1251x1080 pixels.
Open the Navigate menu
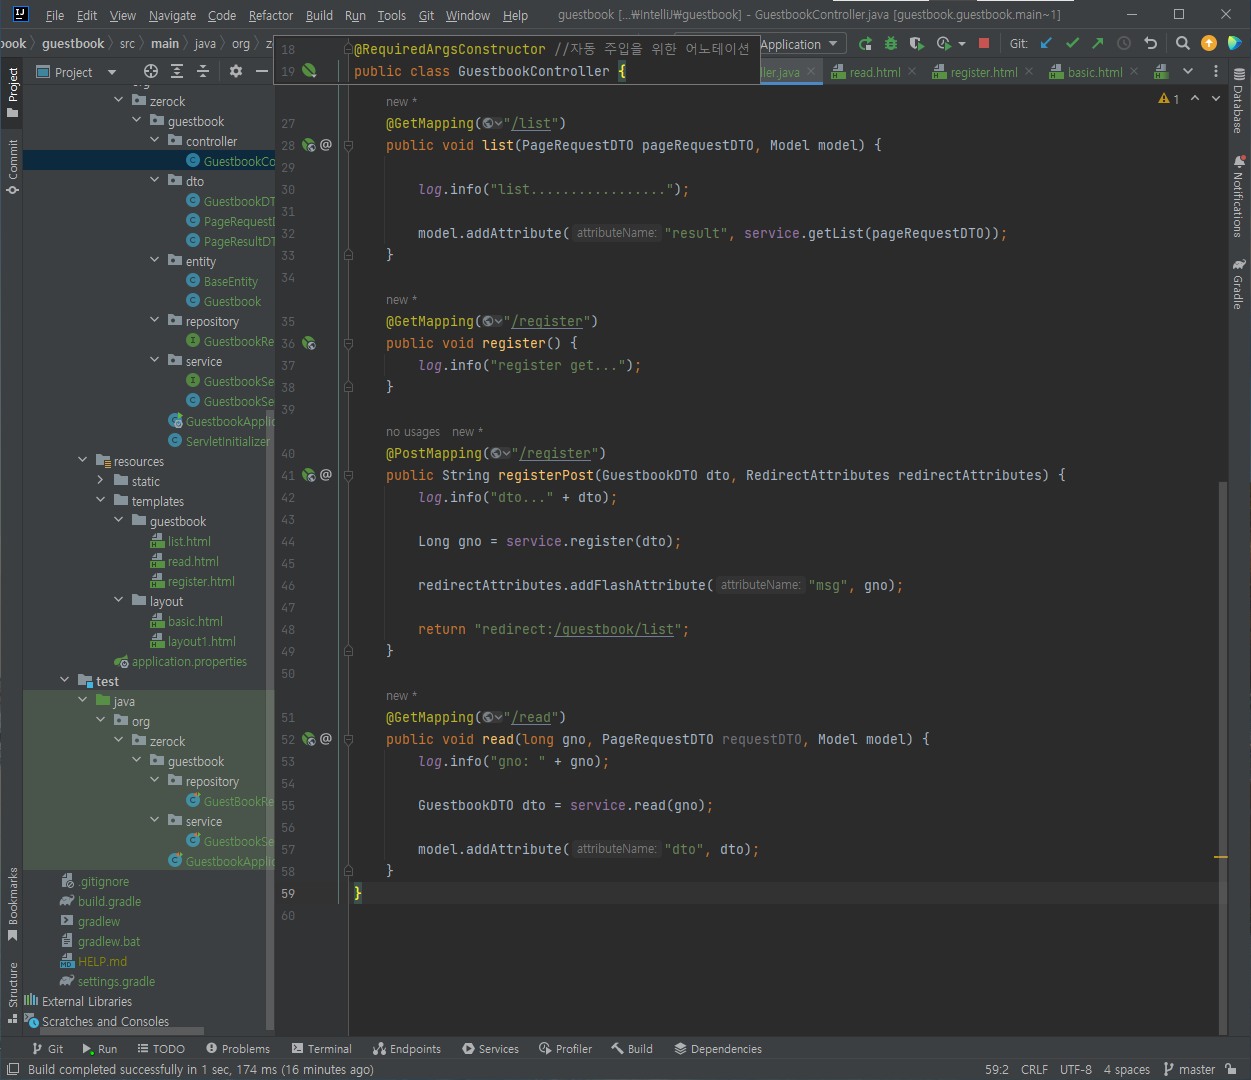(172, 15)
